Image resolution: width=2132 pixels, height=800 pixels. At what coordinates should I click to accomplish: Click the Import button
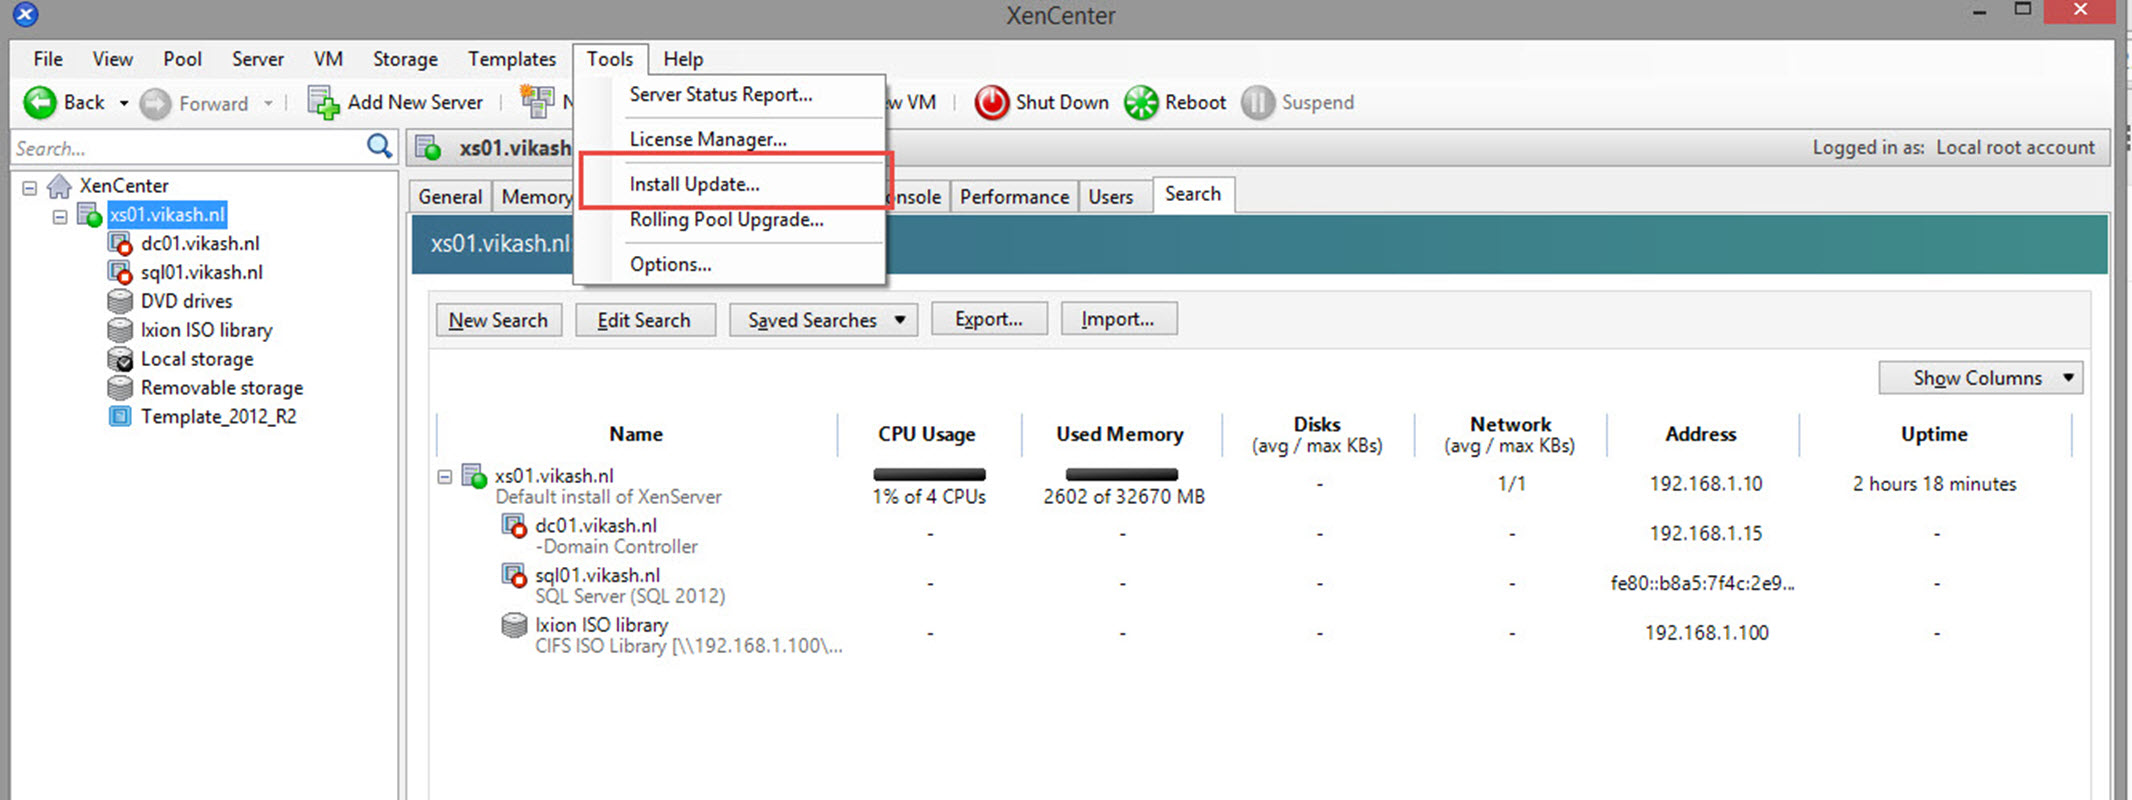[x=1118, y=319]
